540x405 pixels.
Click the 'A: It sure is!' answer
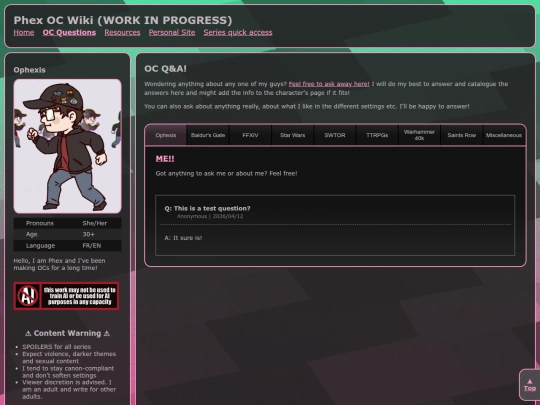(x=183, y=238)
